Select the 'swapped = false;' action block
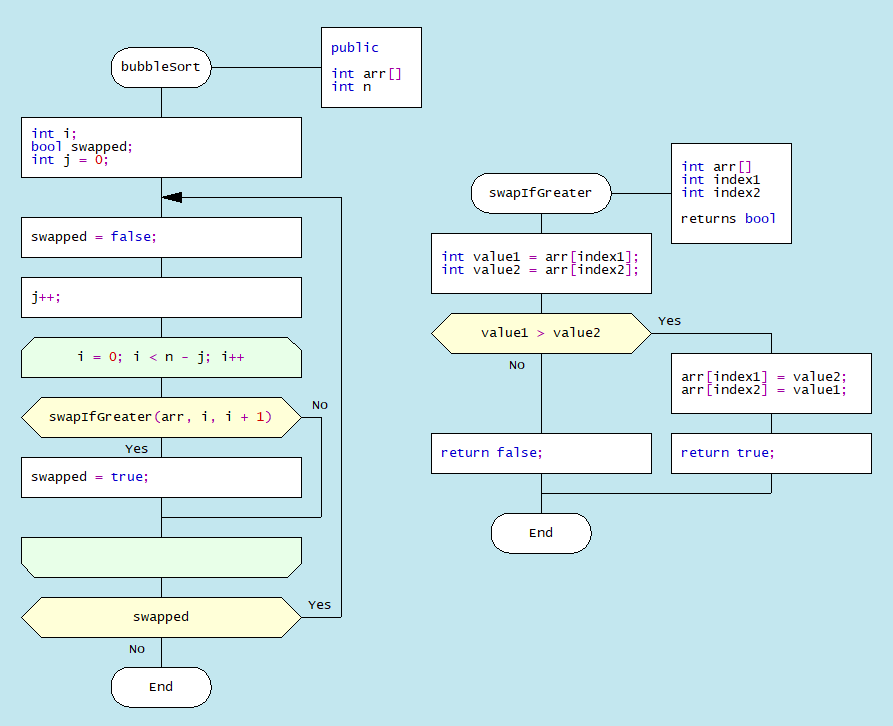 (161, 237)
